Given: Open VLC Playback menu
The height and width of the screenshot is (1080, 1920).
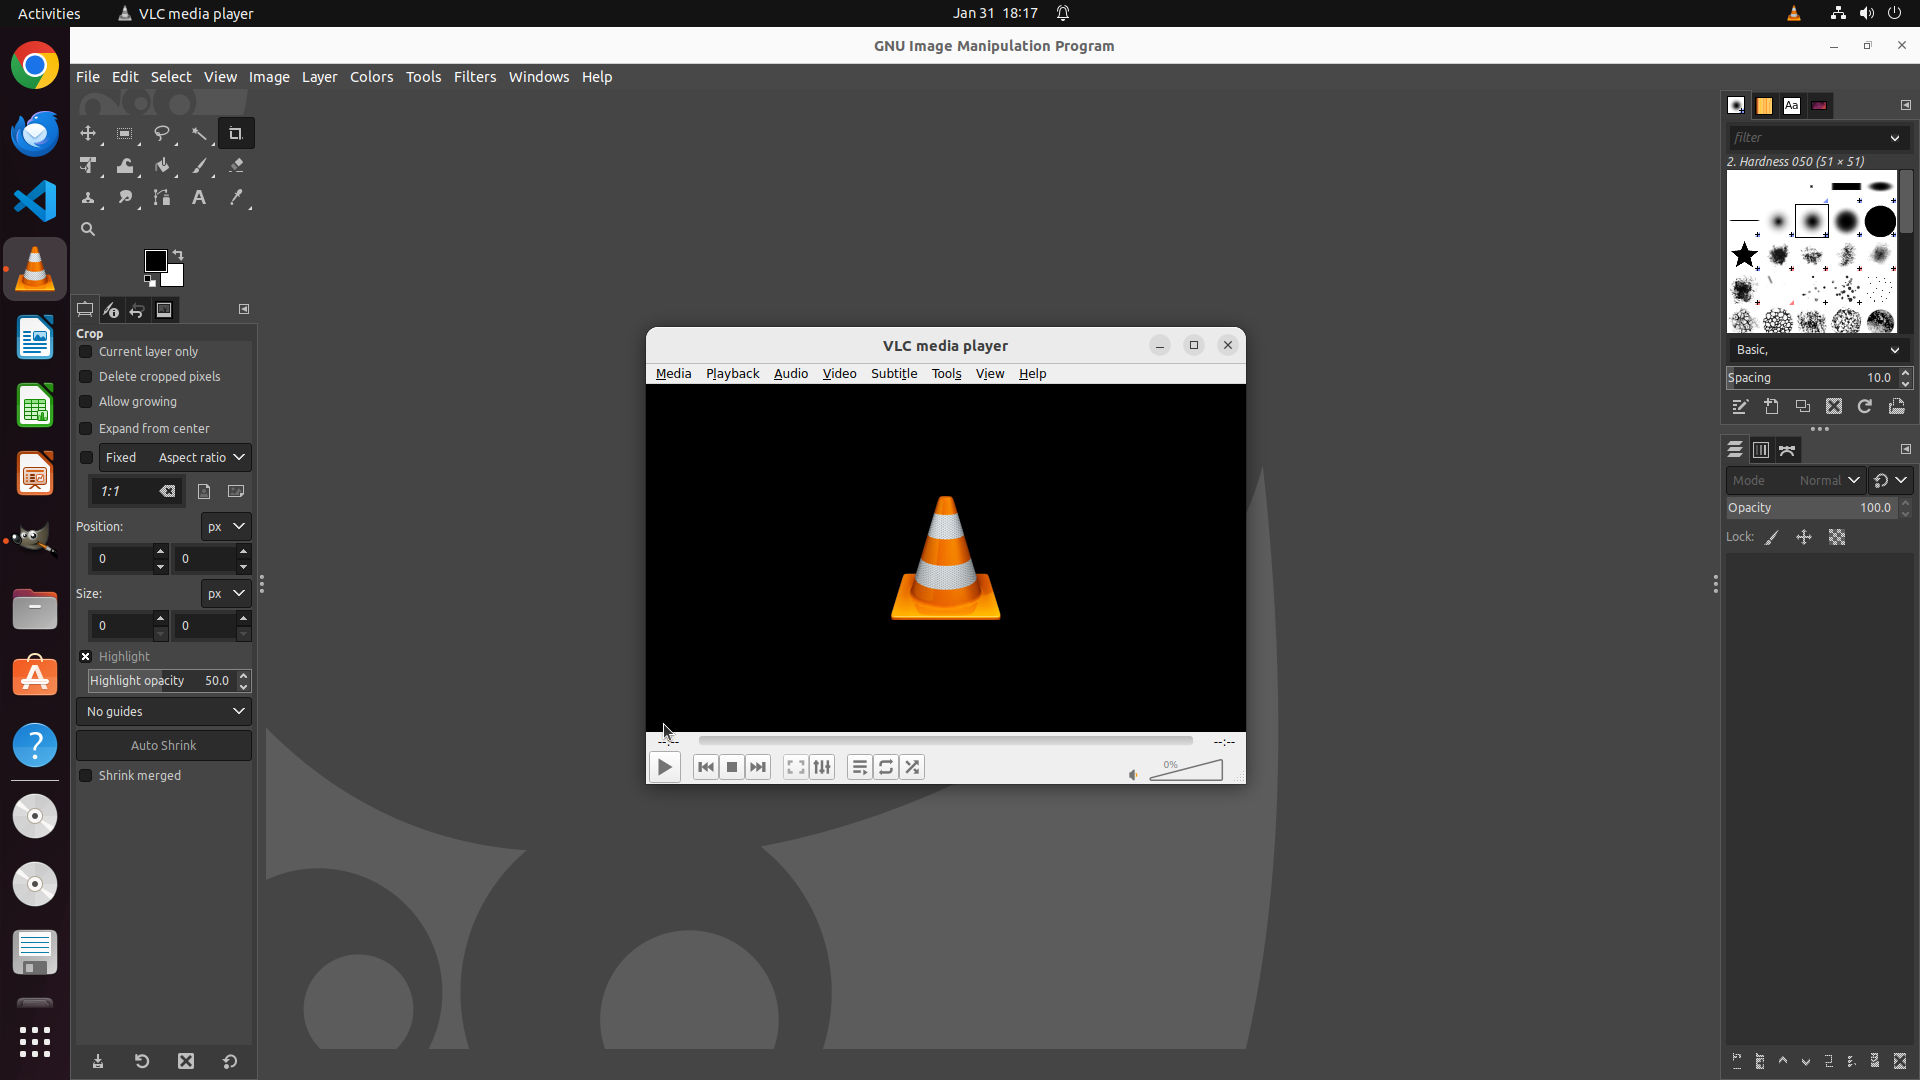Looking at the screenshot, I should pos(732,374).
